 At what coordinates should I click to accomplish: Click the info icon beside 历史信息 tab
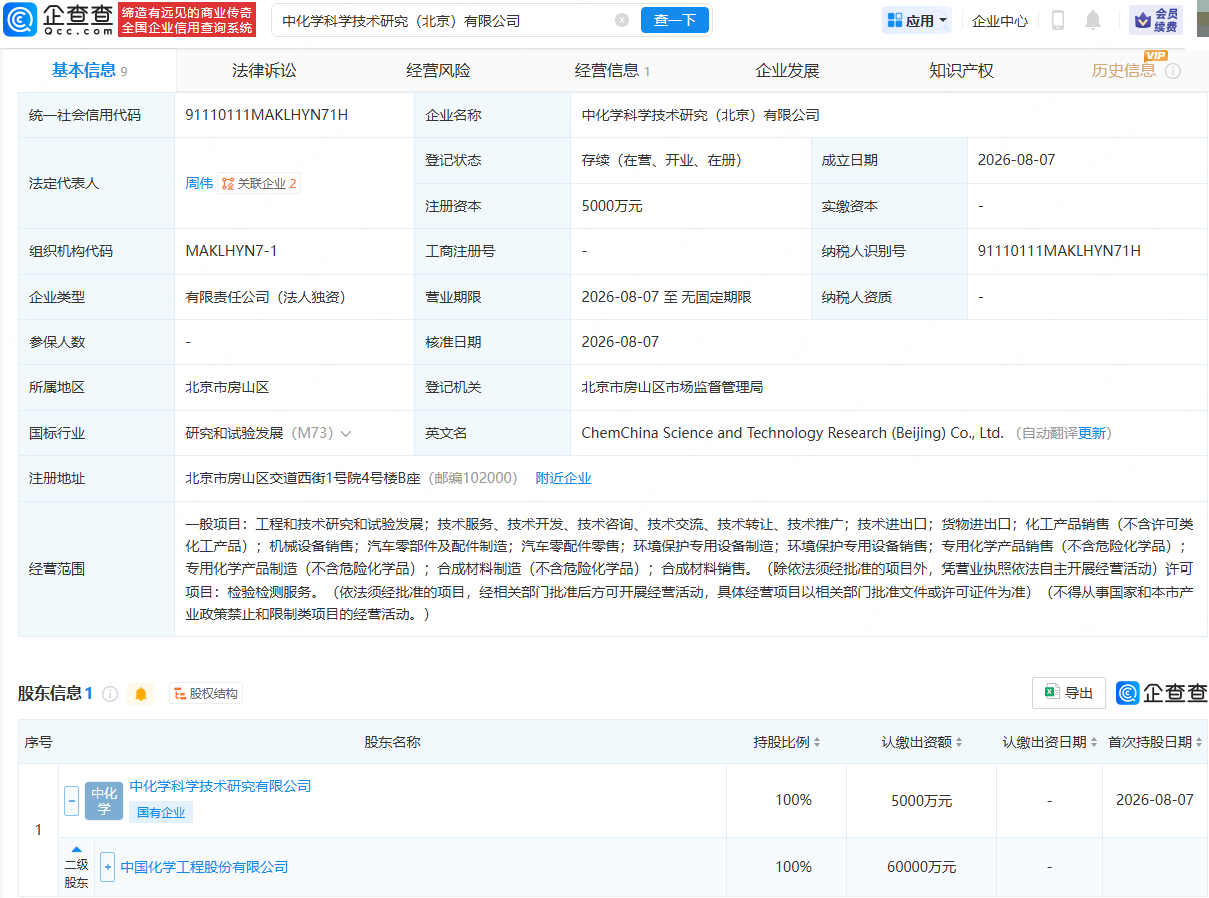(x=1173, y=71)
